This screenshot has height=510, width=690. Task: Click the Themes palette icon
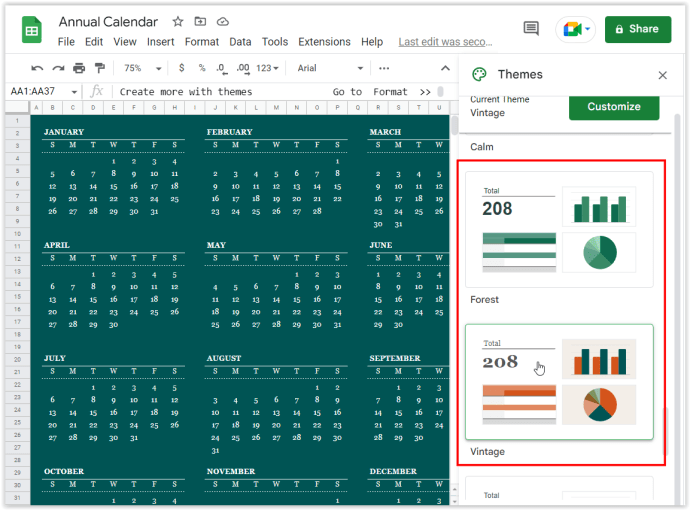pyautogui.click(x=479, y=74)
